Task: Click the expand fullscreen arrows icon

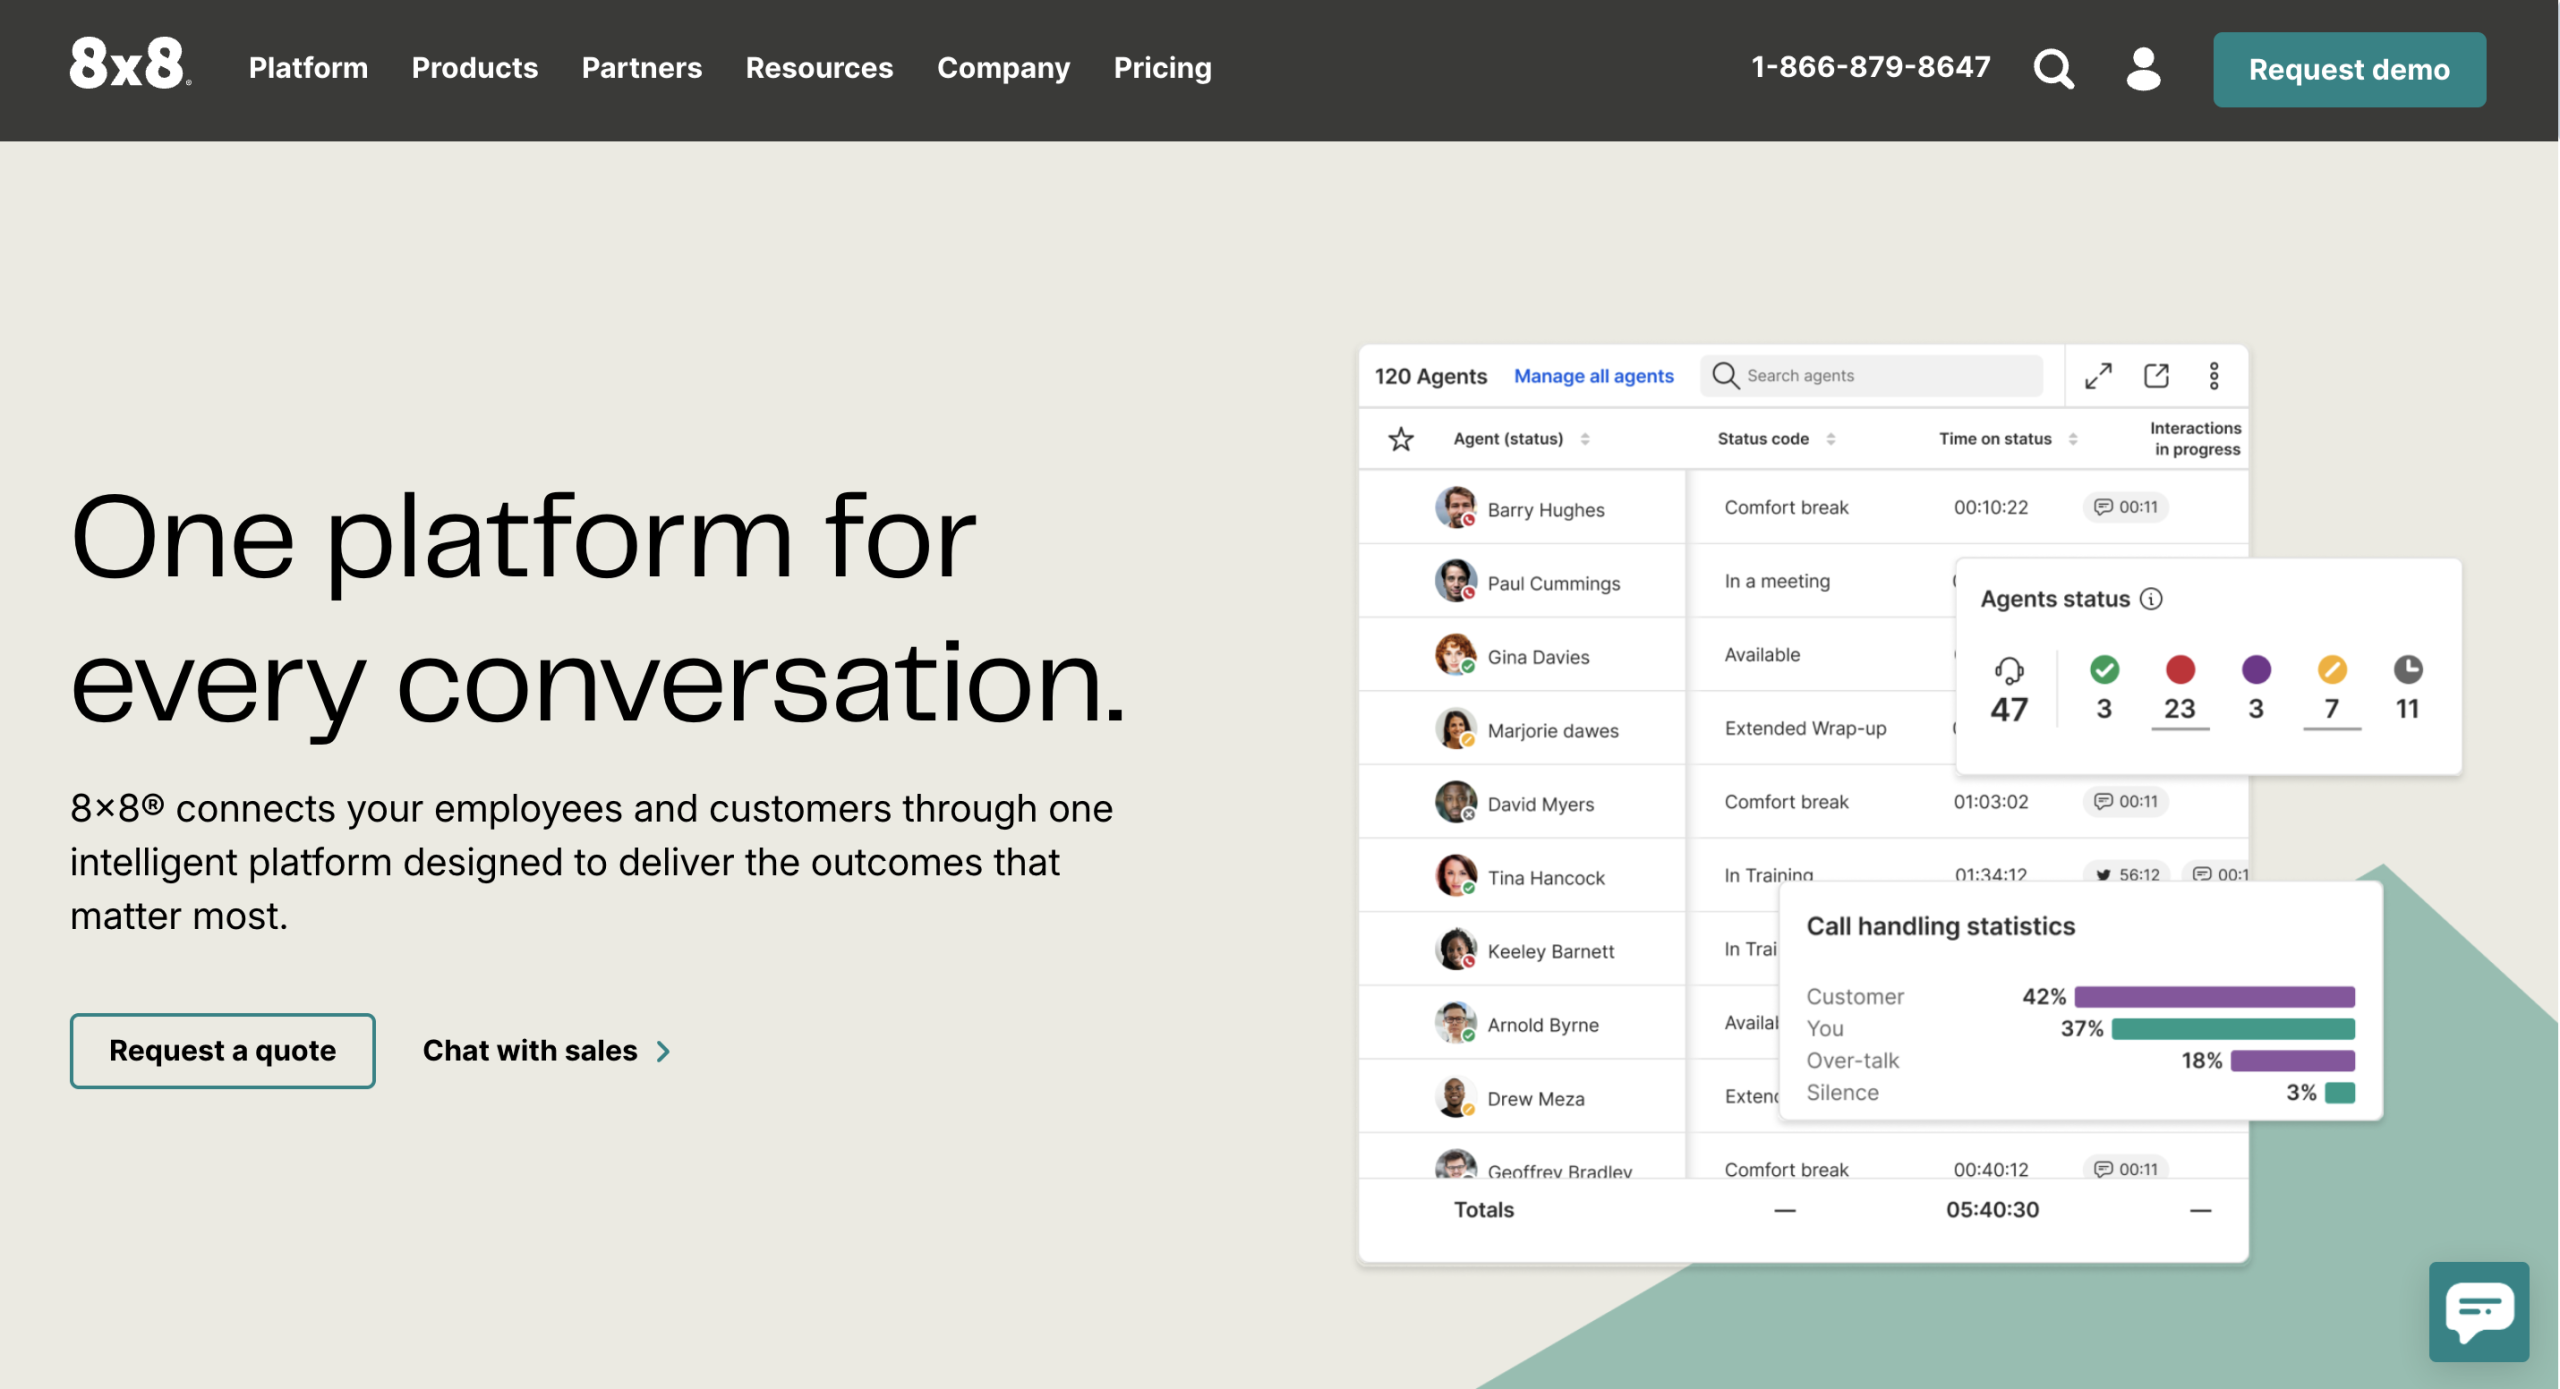Action: (x=2098, y=376)
